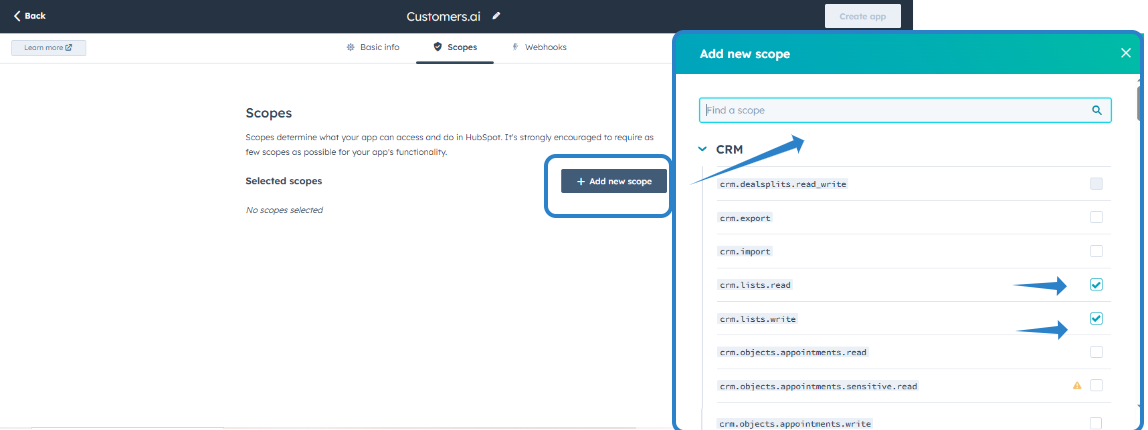1148x430 pixels.
Task: Click the crm.export scope label
Action: [745, 218]
